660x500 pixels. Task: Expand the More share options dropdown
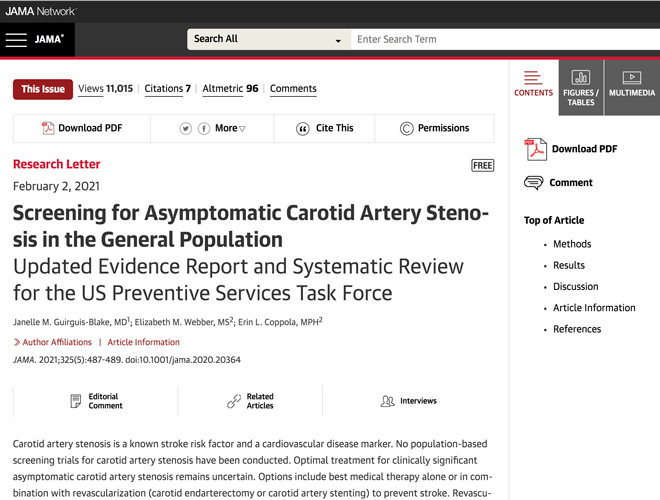point(230,128)
